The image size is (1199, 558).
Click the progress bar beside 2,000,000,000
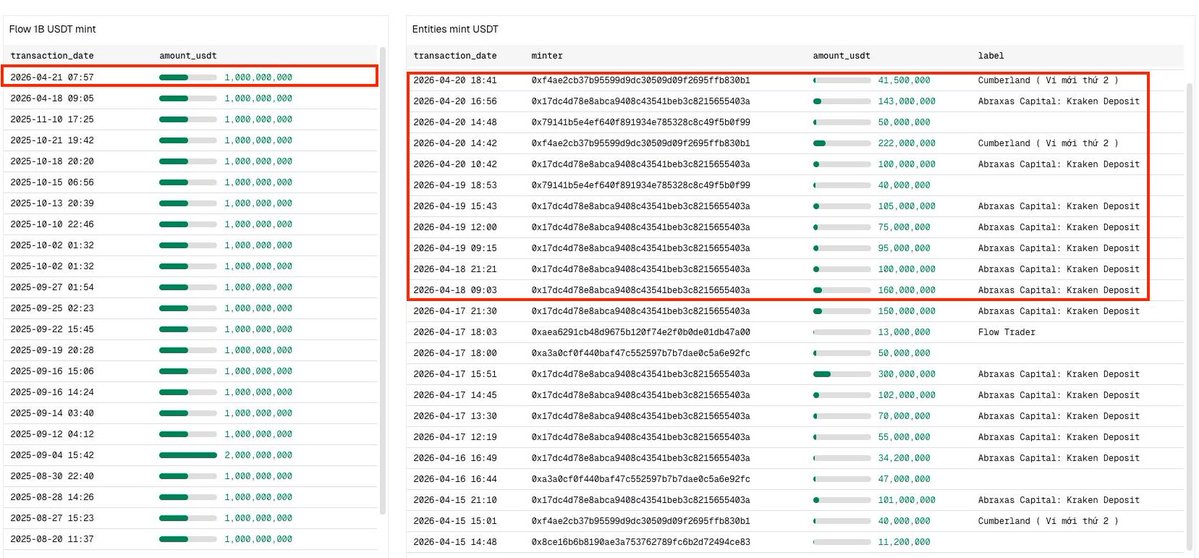(x=188, y=455)
